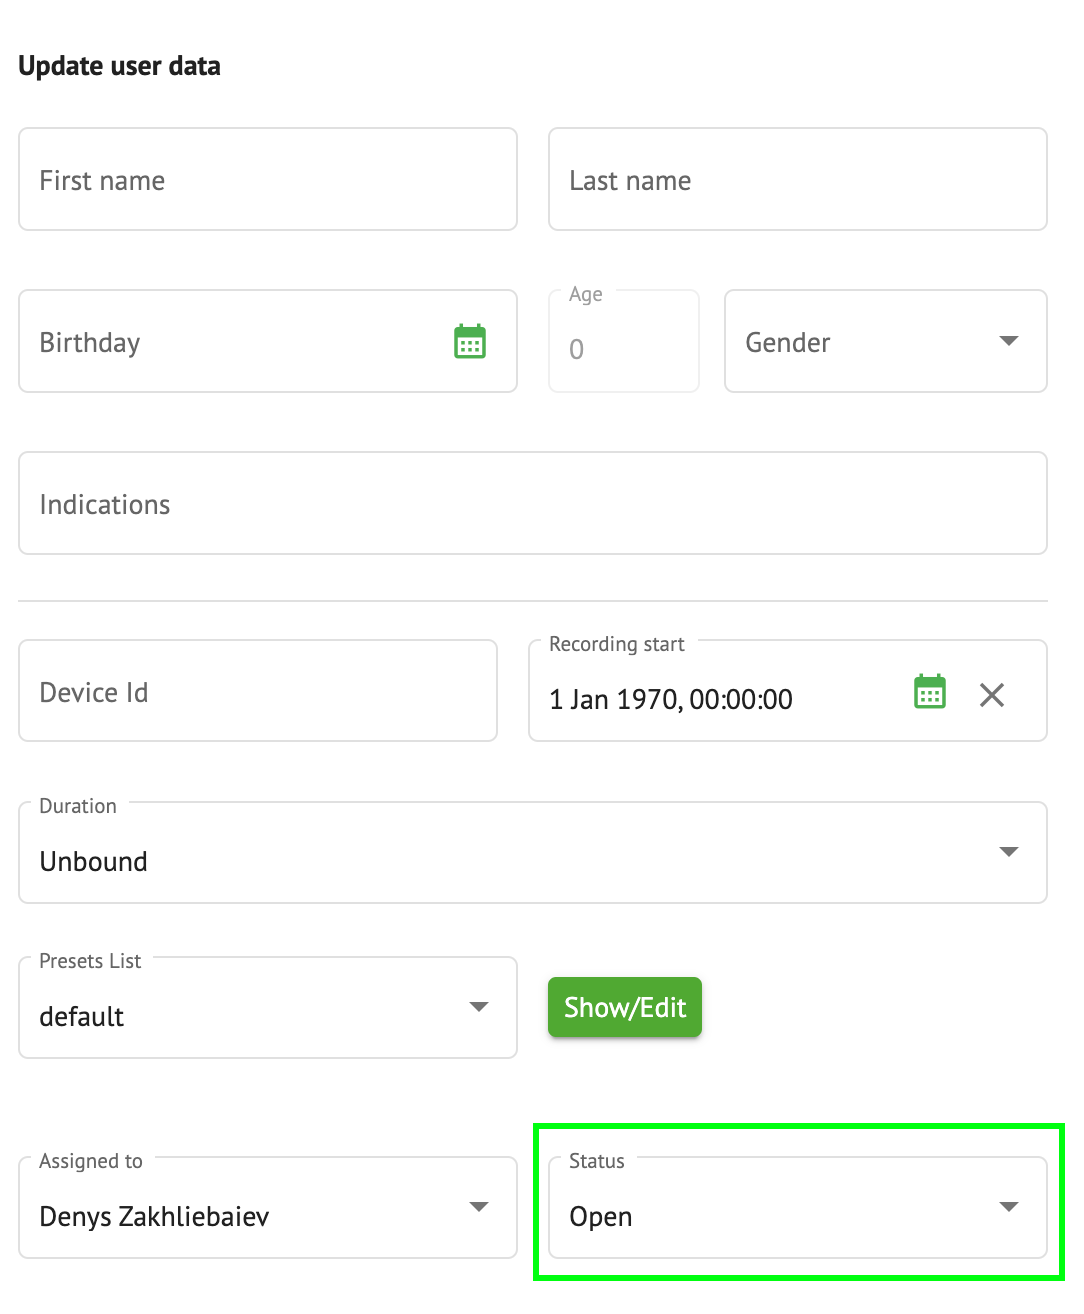Viewport: 1084px width, 1314px height.
Task: Focus the First name field
Action: [x=267, y=180]
